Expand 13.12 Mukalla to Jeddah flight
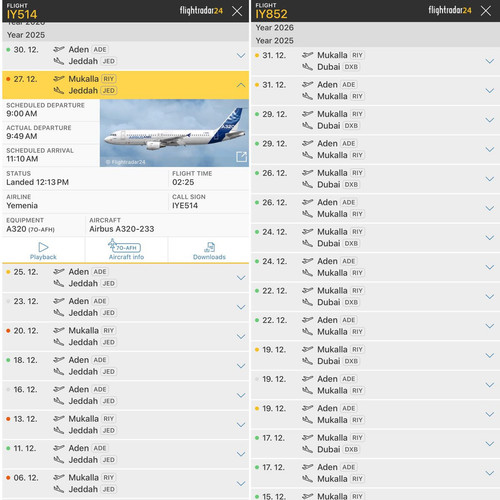This screenshot has width=500, height=500. [241, 425]
